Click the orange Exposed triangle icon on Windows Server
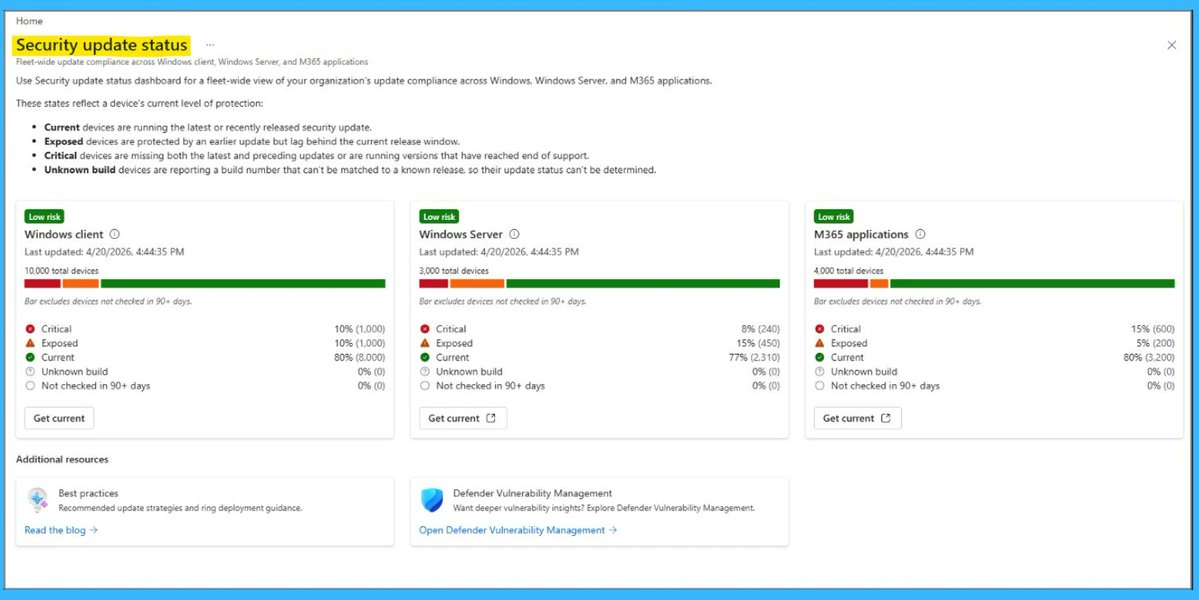The height and width of the screenshot is (600, 1199). 425,343
